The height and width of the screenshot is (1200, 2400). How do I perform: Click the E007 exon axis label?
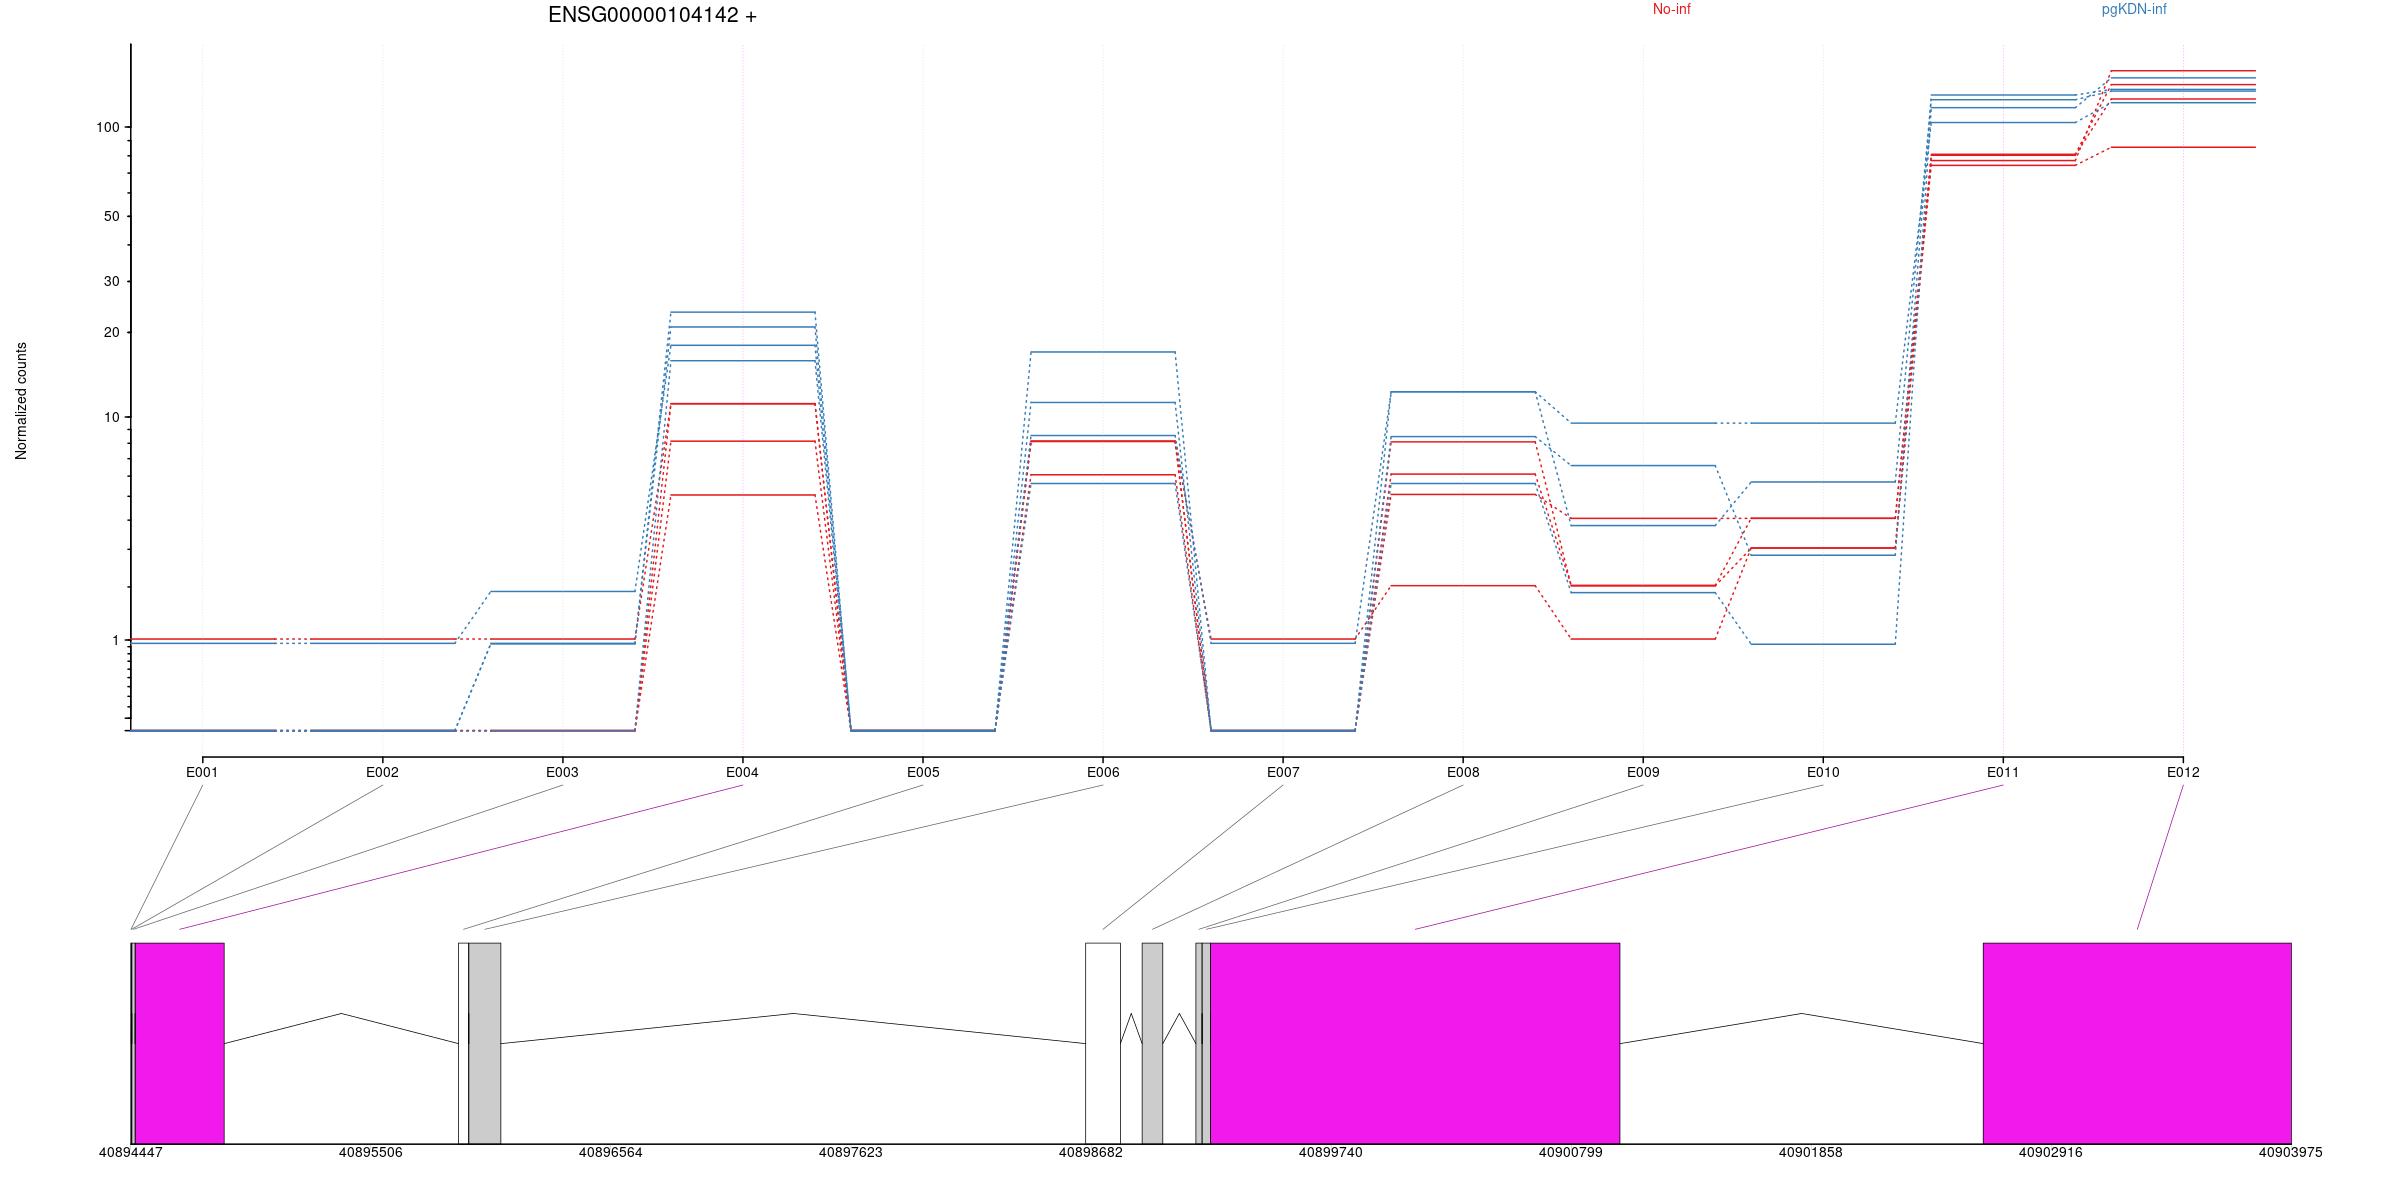[1283, 772]
